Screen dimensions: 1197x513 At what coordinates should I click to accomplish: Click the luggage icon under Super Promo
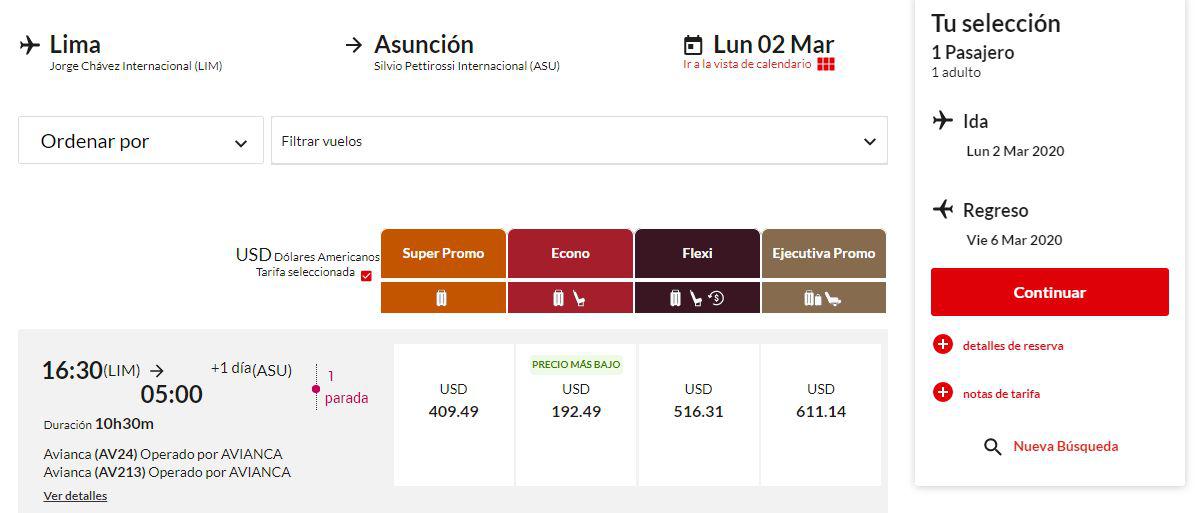(442, 298)
